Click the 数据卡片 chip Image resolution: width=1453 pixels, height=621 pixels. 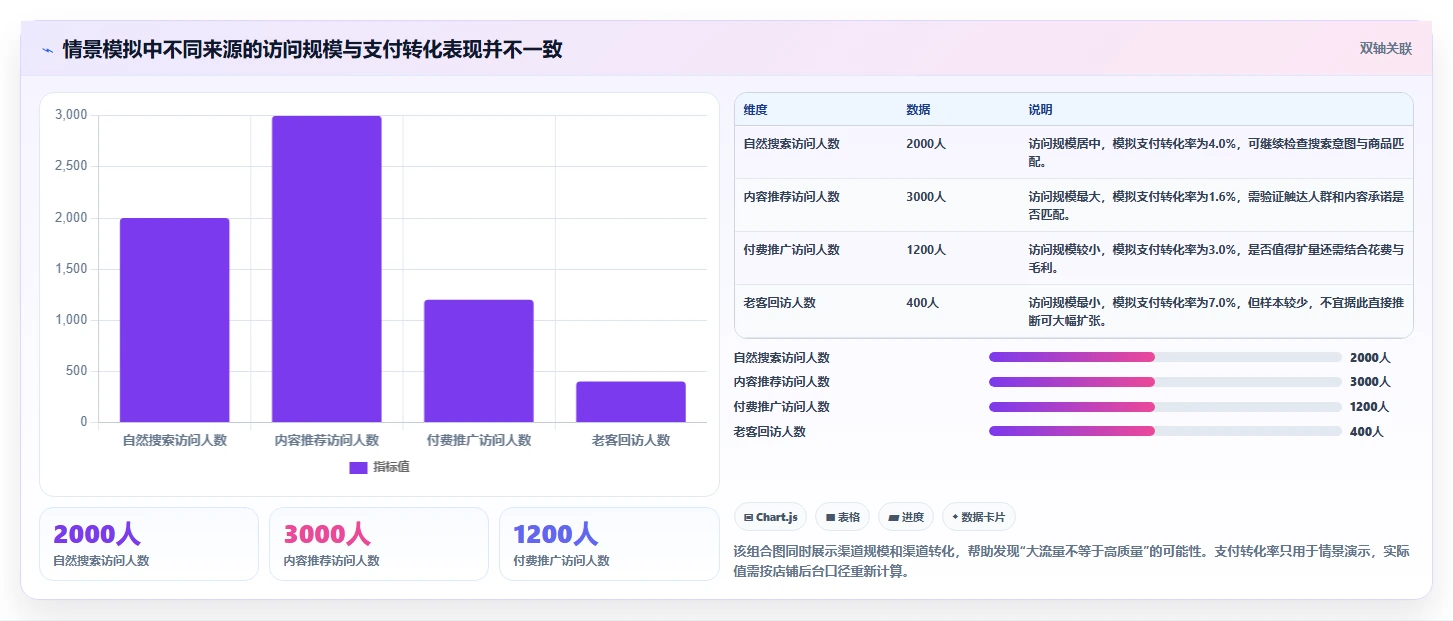tap(978, 517)
